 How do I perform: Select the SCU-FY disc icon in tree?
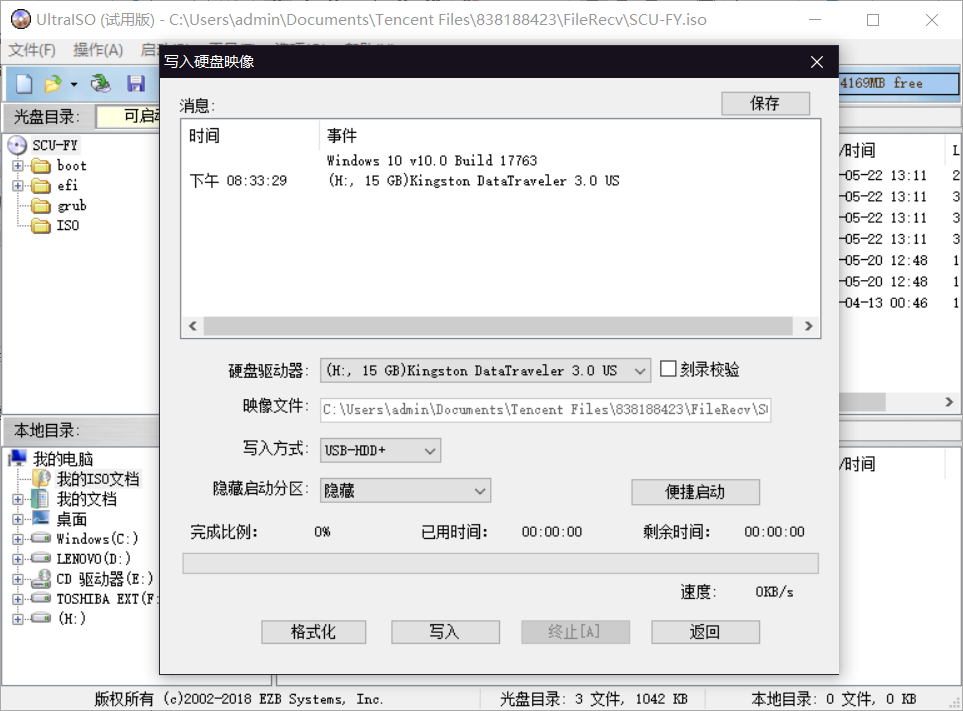pyautogui.click(x=17, y=146)
